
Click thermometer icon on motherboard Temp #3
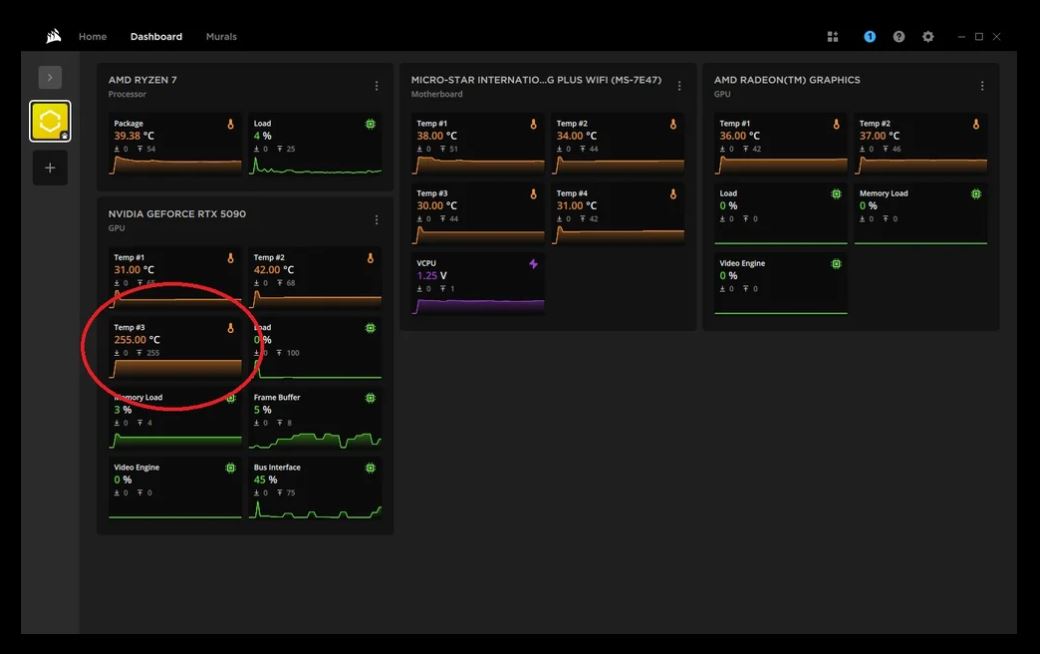coord(533,194)
